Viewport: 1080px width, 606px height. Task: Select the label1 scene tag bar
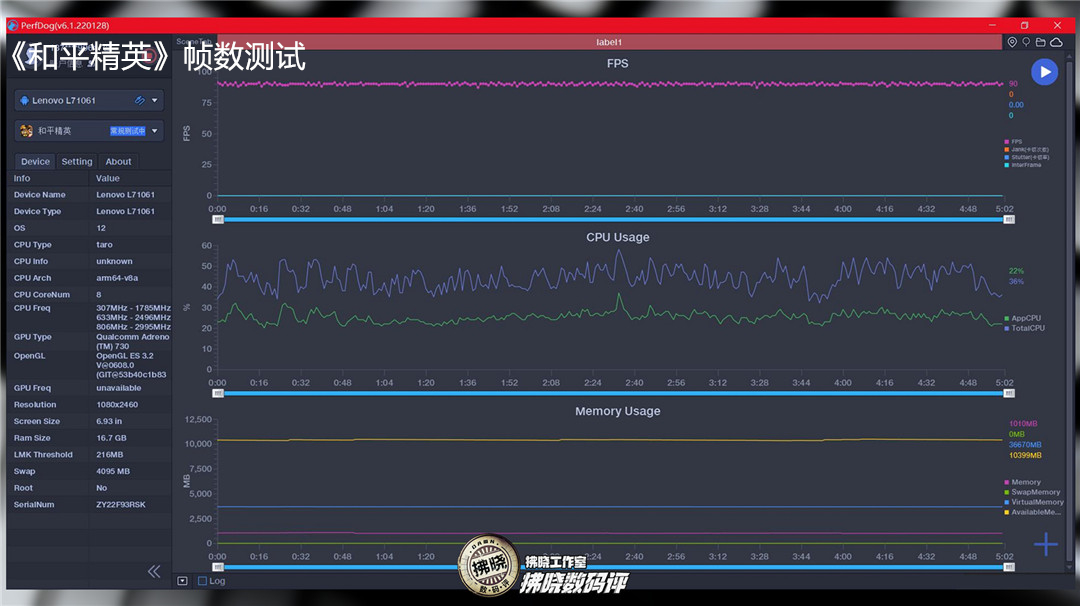[609, 42]
